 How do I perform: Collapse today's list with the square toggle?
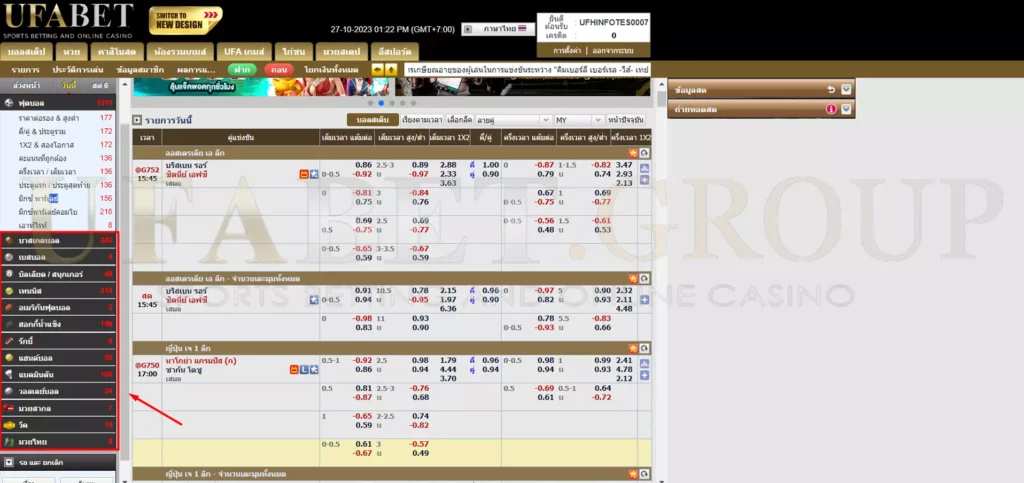tap(137, 120)
